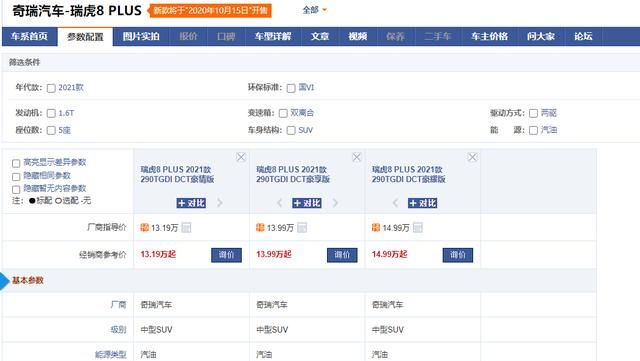Open calculator icon next to 13.99万
640x361 pixels.
pos(302,227)
